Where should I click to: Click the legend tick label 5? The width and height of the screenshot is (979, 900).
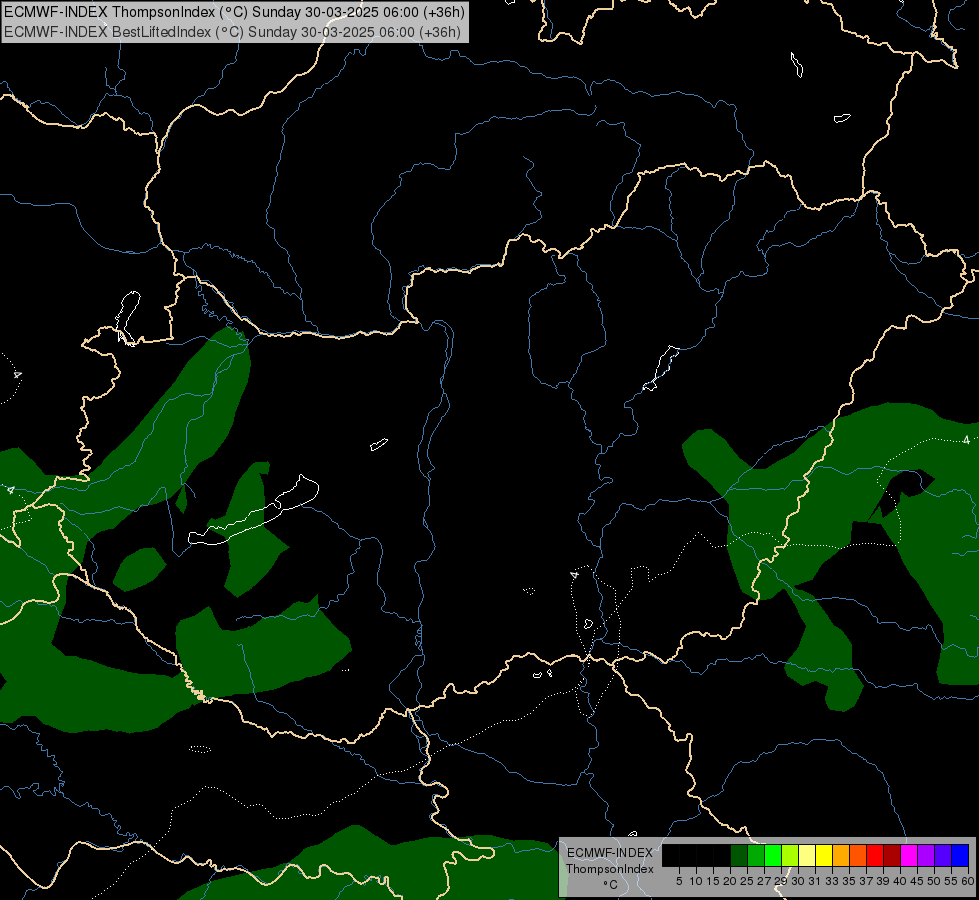coord(679,881)
